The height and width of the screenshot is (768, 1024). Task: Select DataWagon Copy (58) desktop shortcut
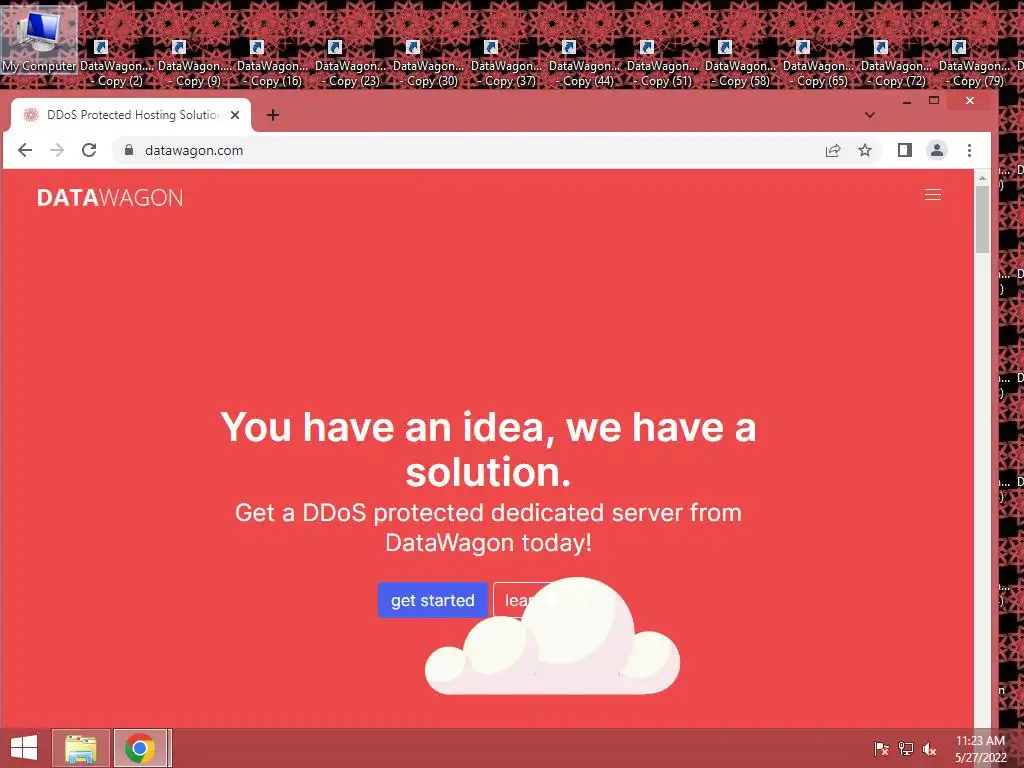point(741,64)
